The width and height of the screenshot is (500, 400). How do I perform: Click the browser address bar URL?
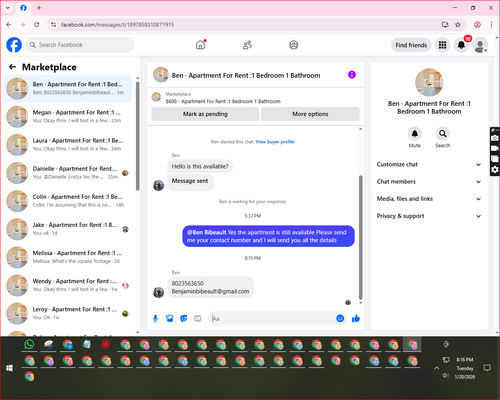coord(117,25)
